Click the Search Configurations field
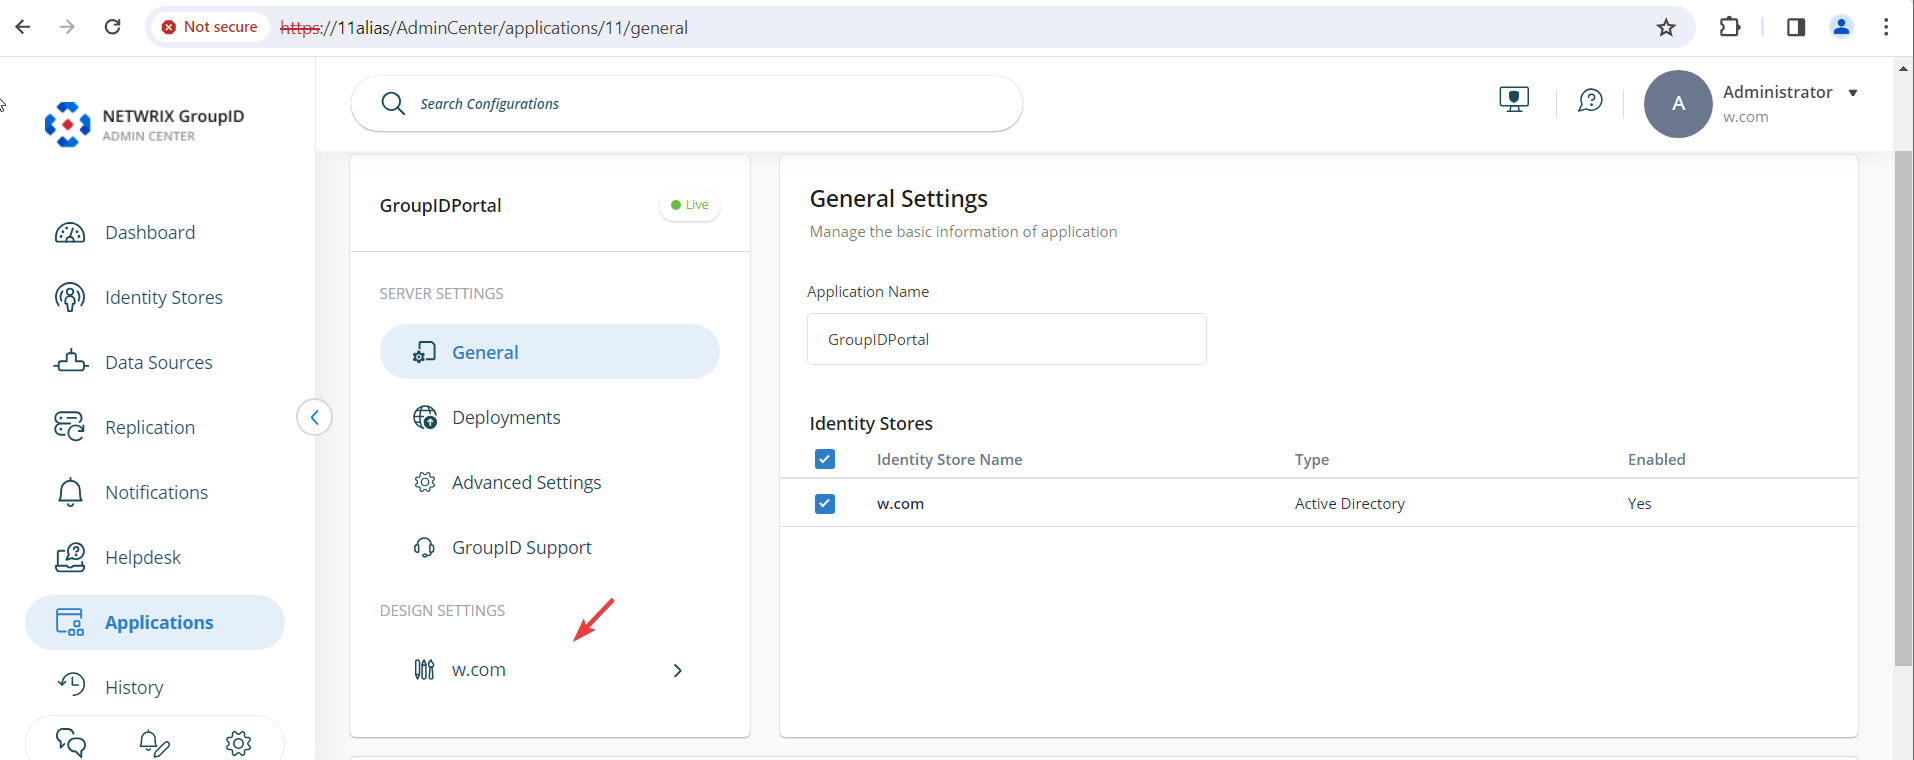Viewport: 1914px width, 760px height. point(687,104)
